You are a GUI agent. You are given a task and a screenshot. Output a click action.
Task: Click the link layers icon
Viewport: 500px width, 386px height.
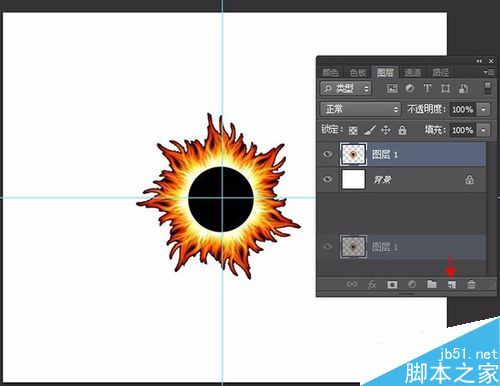(x=352, y=284)
